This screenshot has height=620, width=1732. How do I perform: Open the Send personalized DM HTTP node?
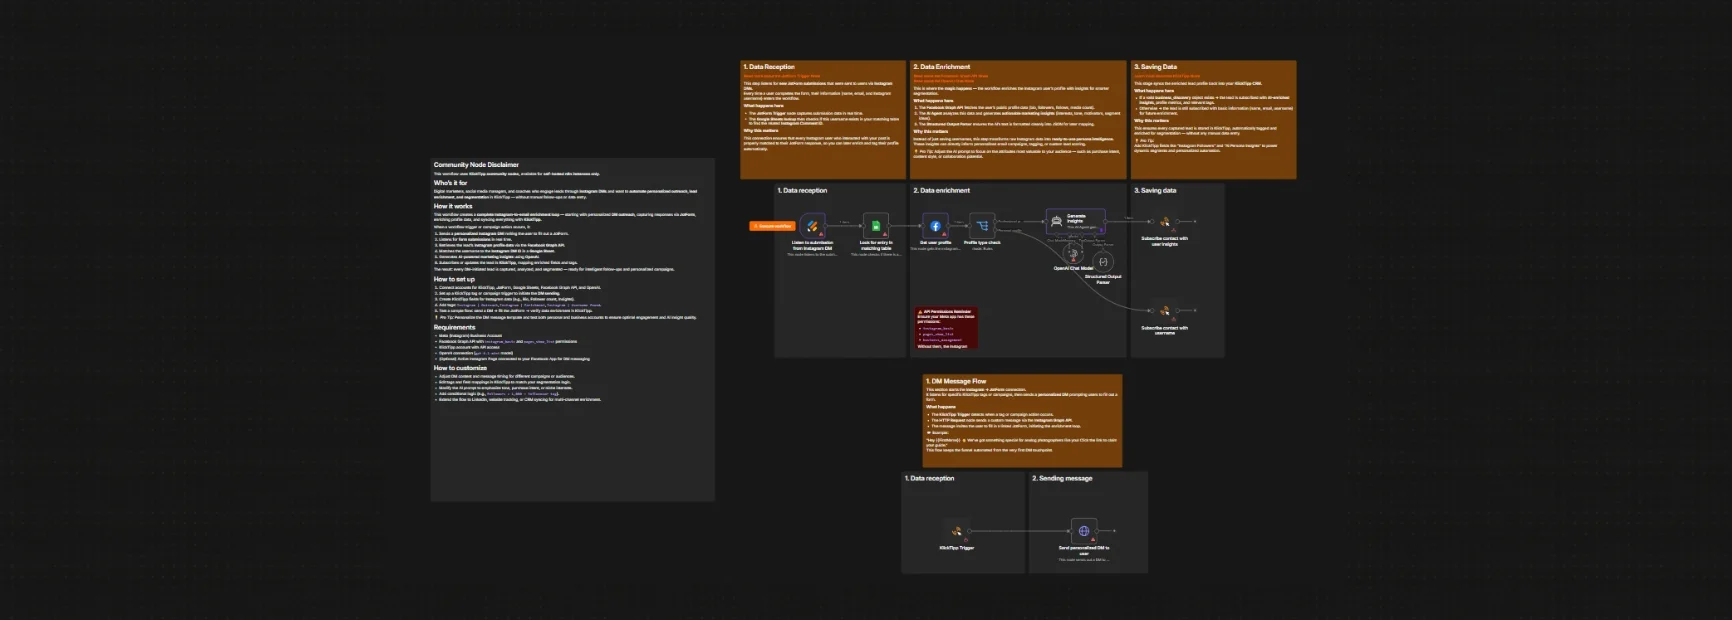tap(1084, 531)
